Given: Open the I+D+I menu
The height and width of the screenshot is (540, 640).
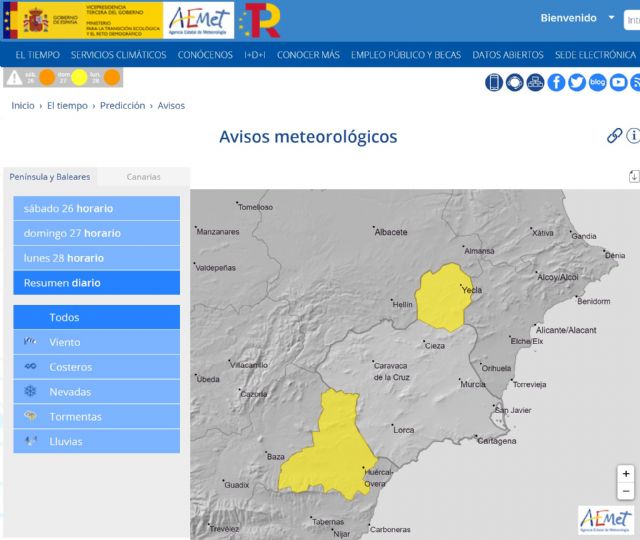Looking at the screenshot, I should tap(255, 55).
